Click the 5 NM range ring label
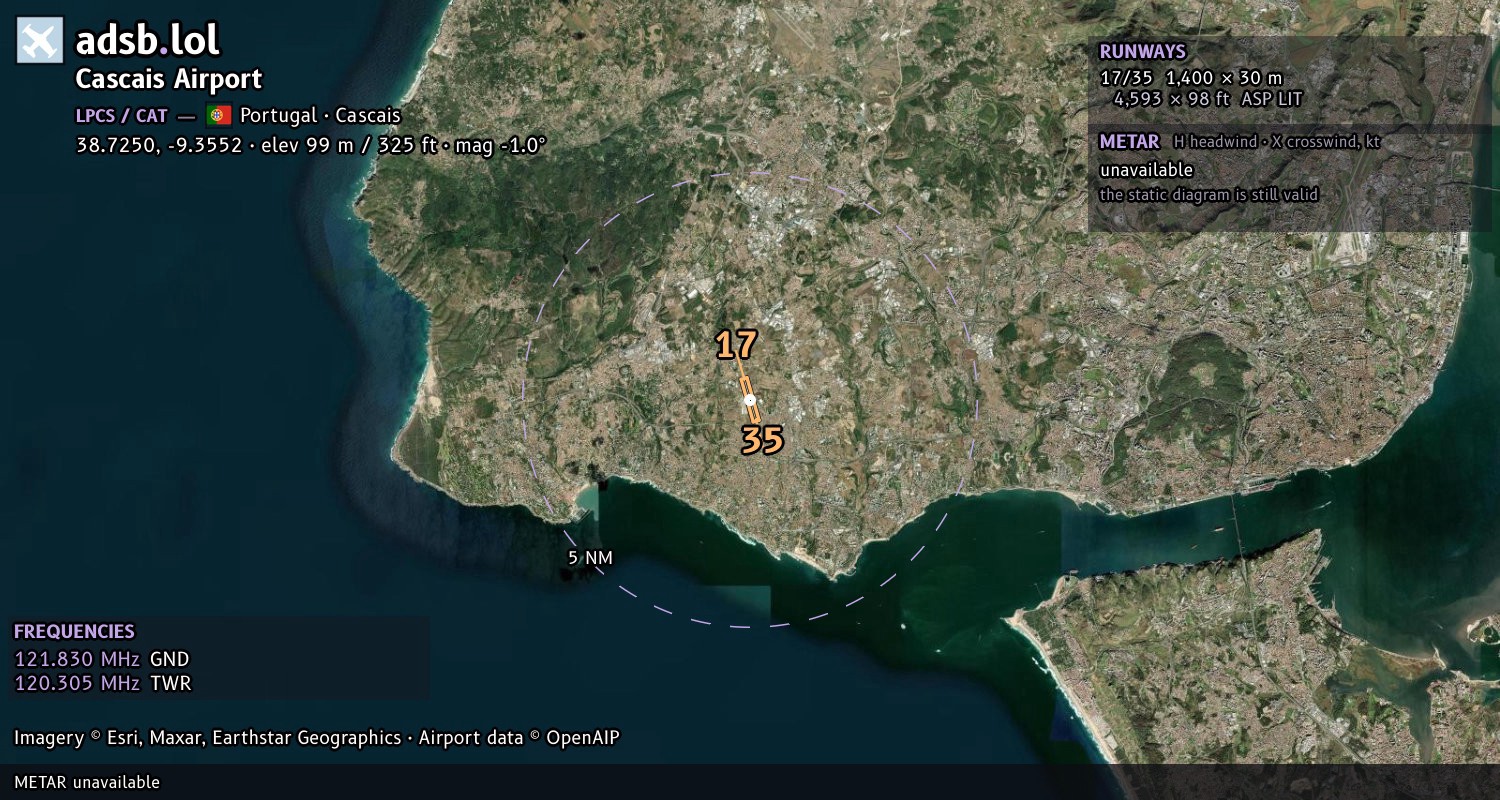 coord(590,558)
